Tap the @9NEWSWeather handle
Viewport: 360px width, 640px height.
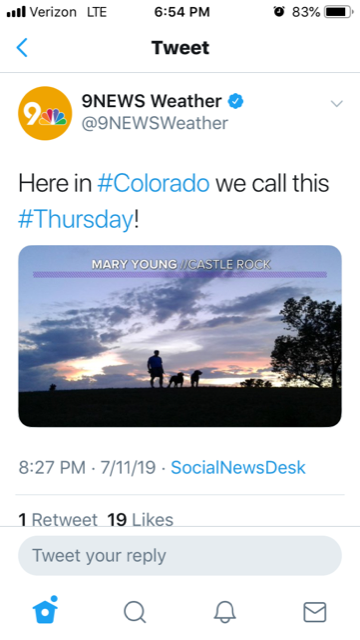tap(155, 123)
